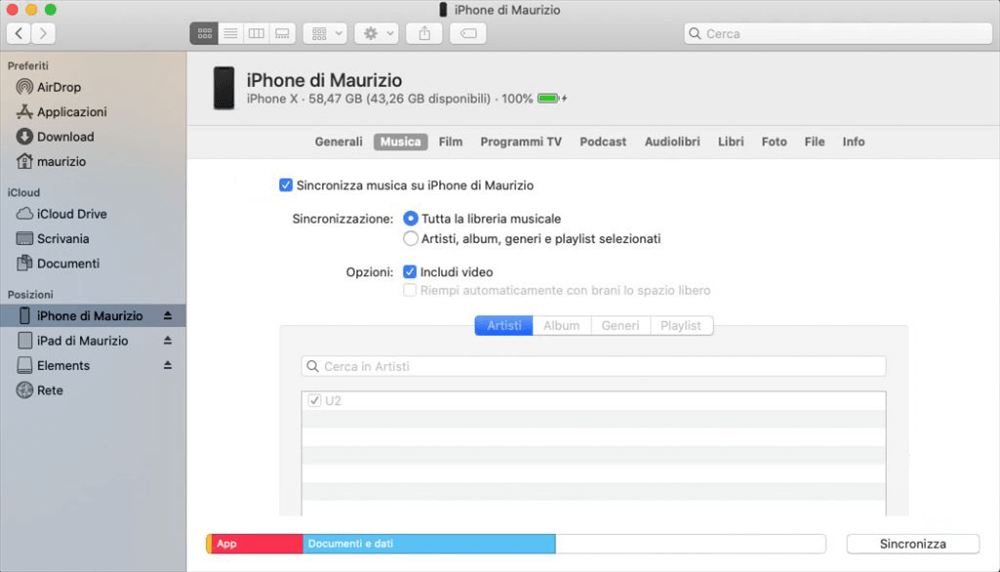Click the Cerca in Artisti search field
Screen dimensions: 1000x572
[x=594, y=367]
